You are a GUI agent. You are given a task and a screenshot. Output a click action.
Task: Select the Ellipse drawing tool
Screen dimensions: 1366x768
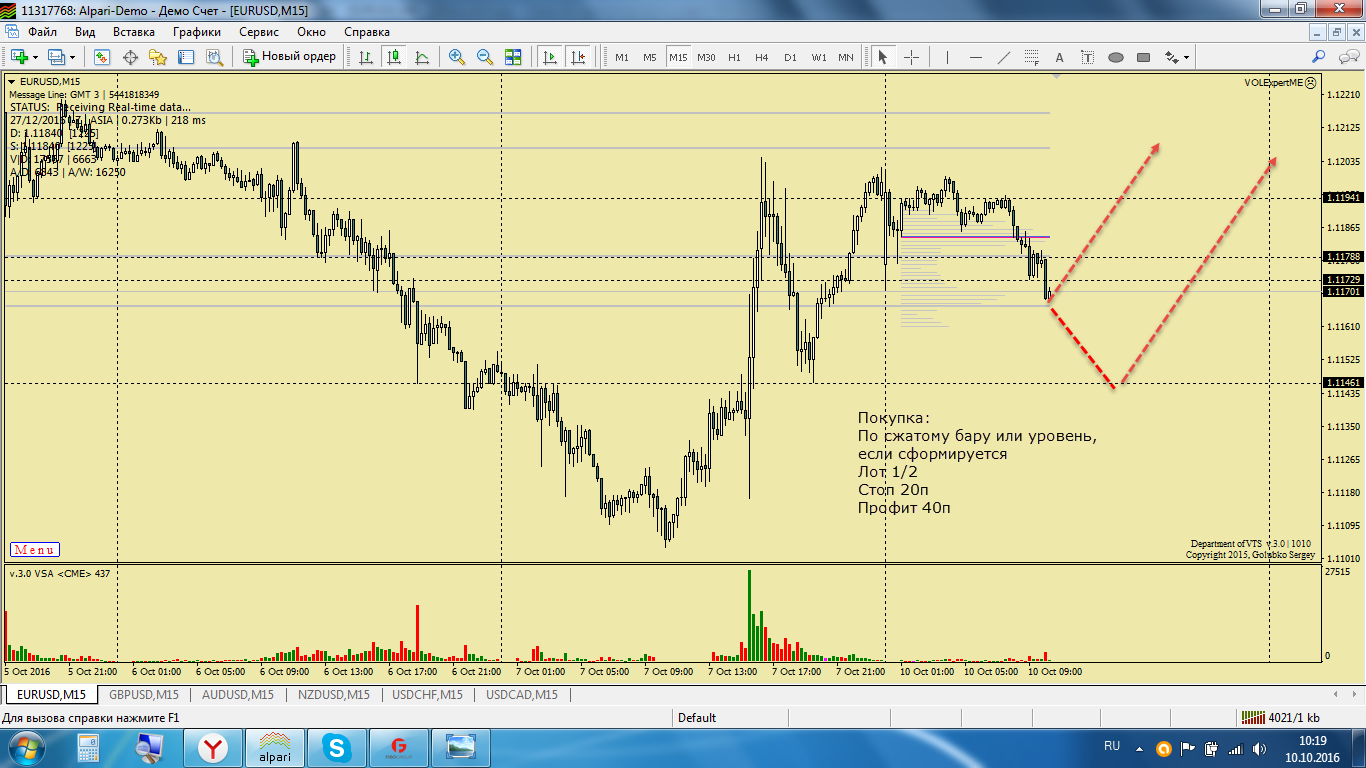click(x=1116, y=57)
